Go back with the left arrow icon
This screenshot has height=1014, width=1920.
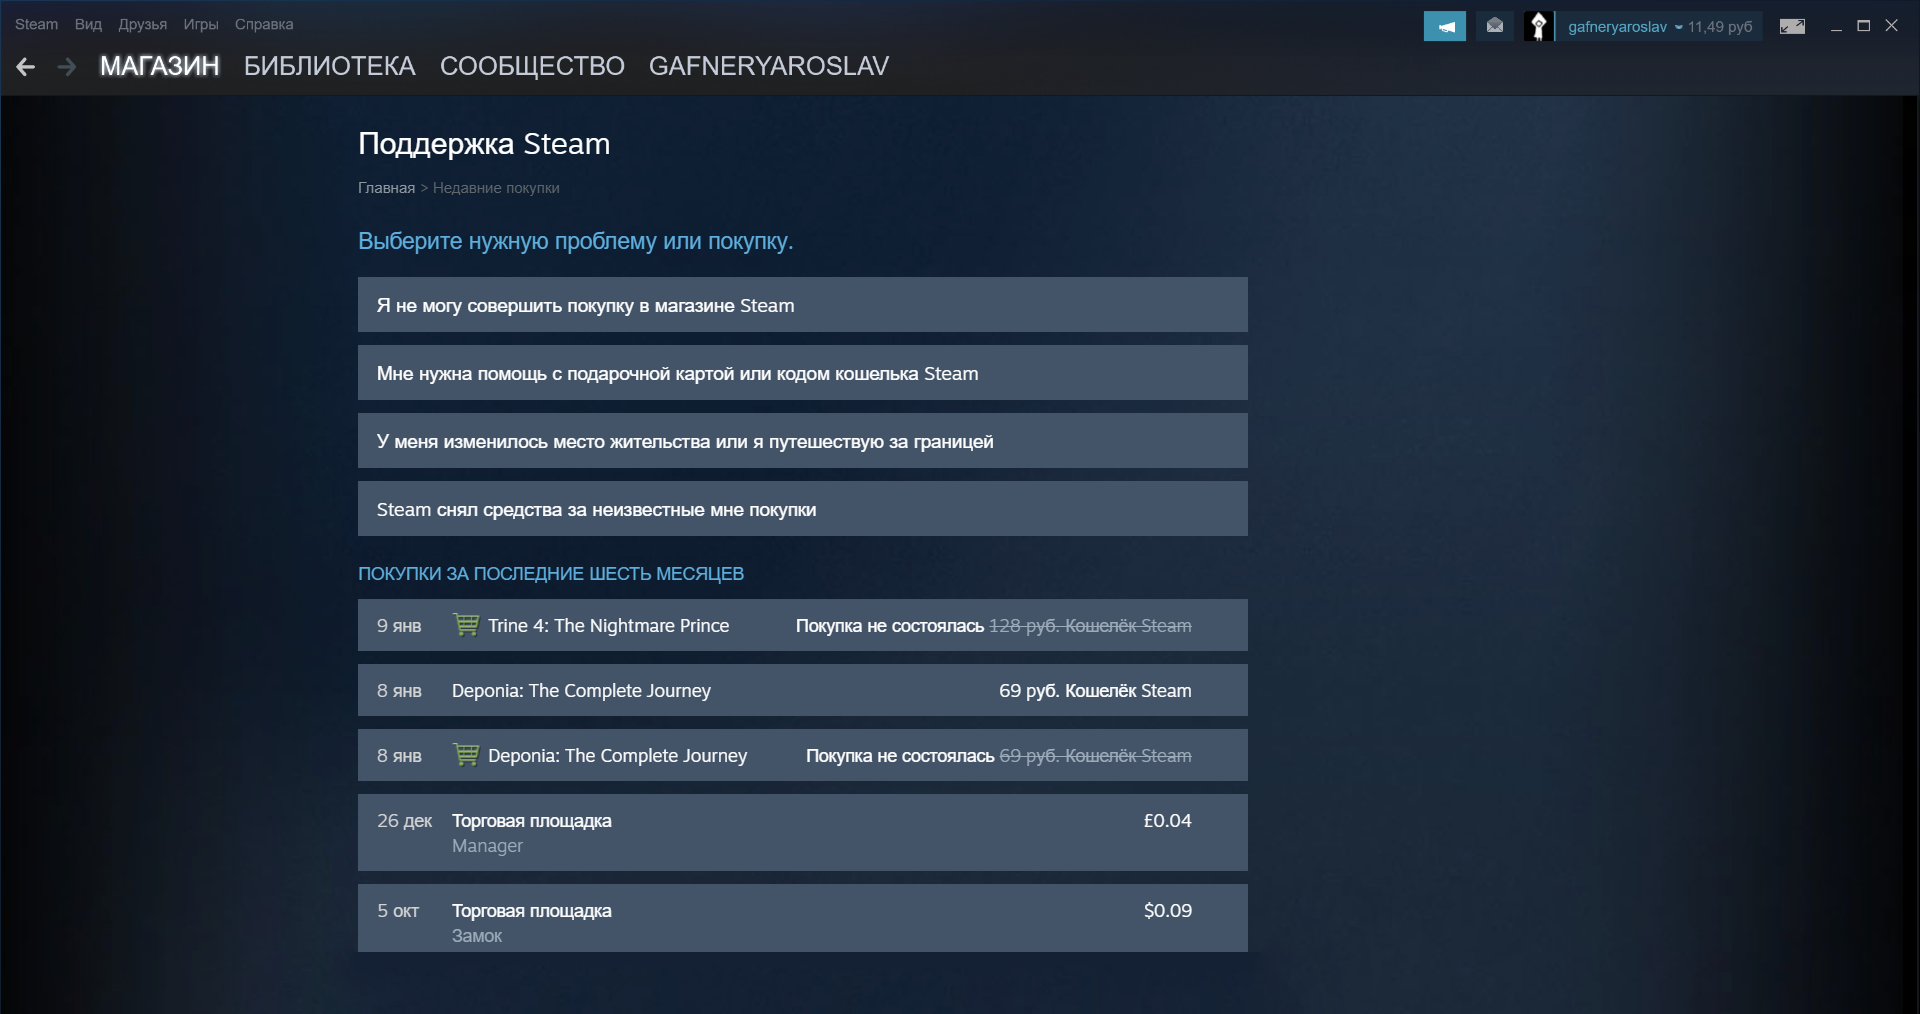(x=26, y=67)
